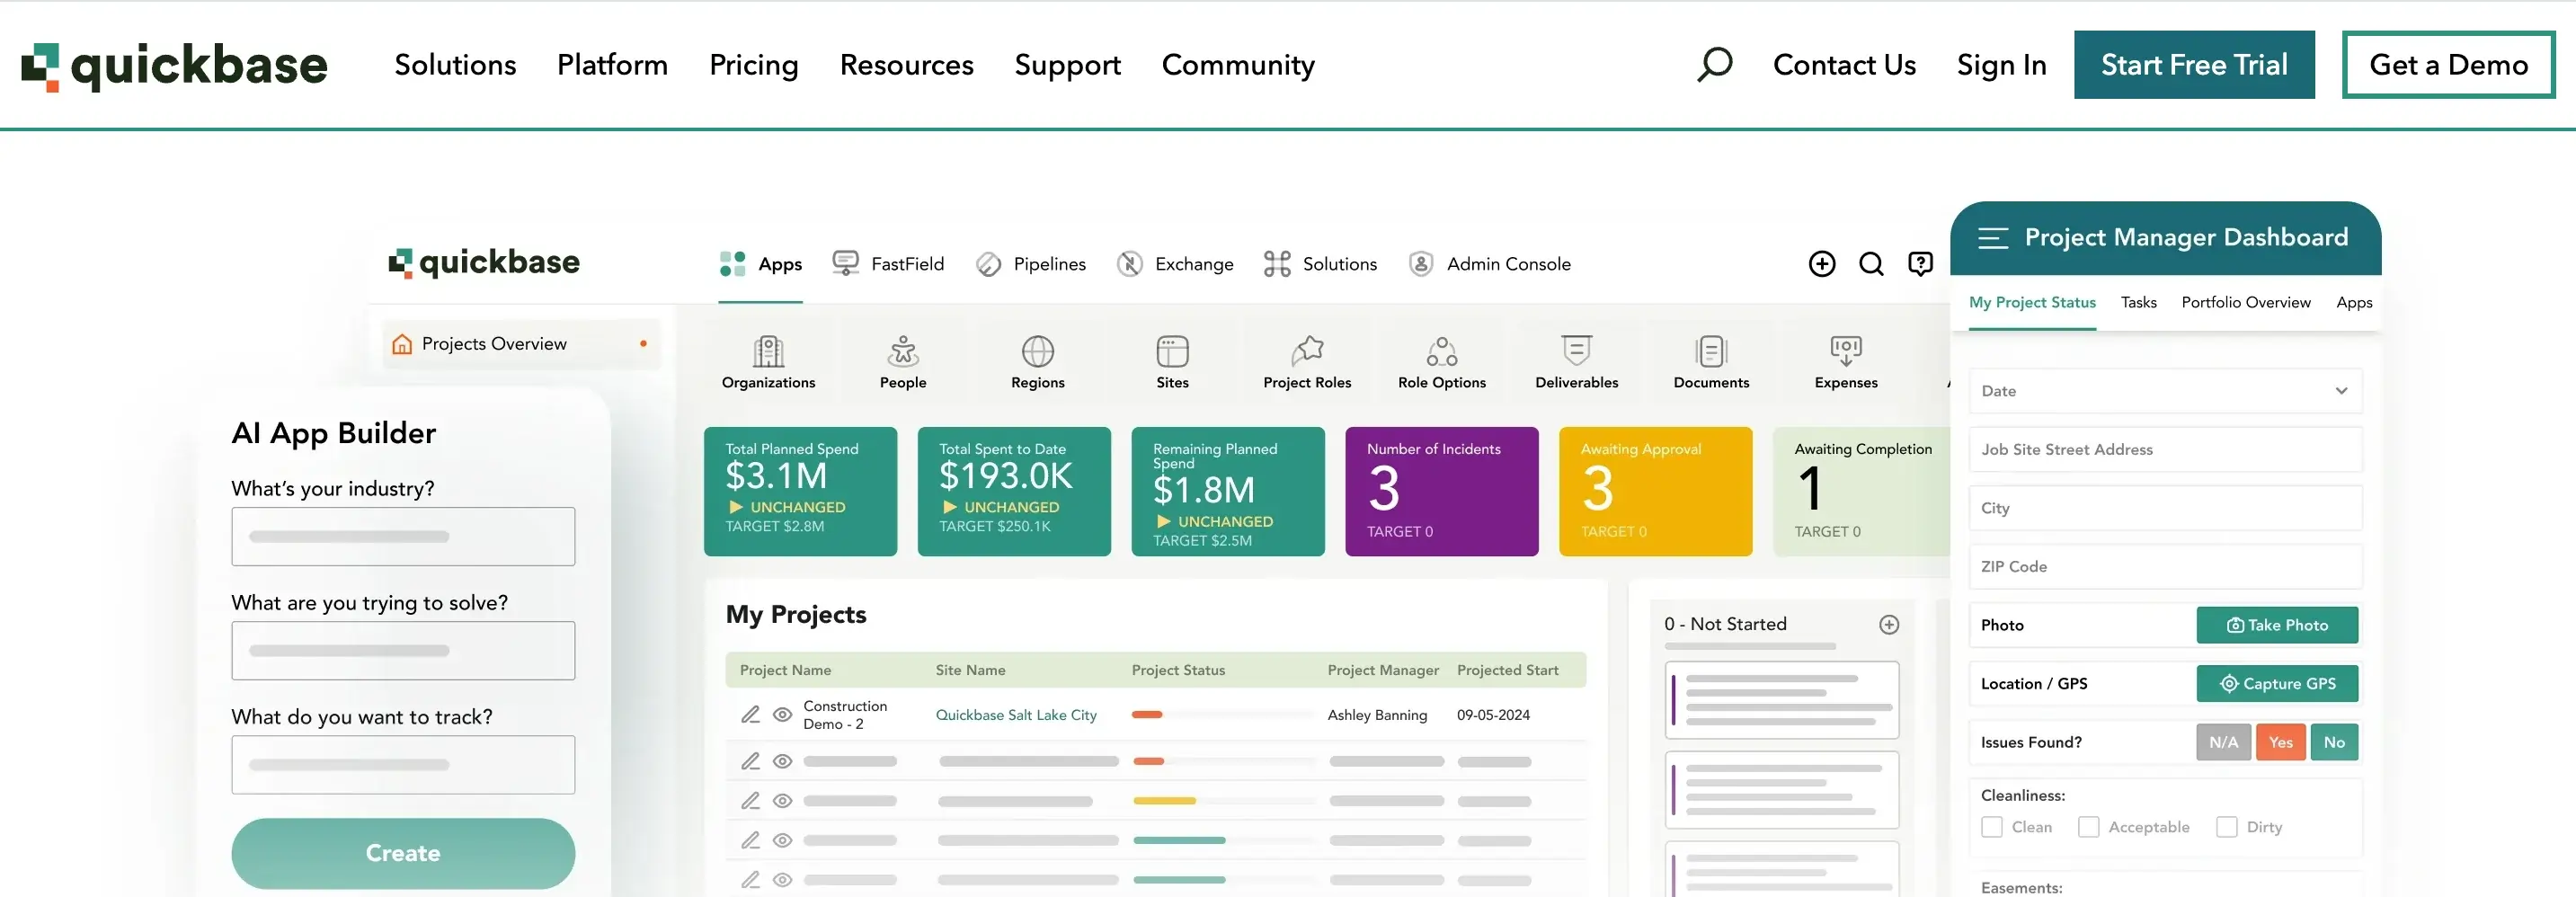2576x897 pixels.
Task: Open the Role Options icon
Action: [x=1442, y=351]
